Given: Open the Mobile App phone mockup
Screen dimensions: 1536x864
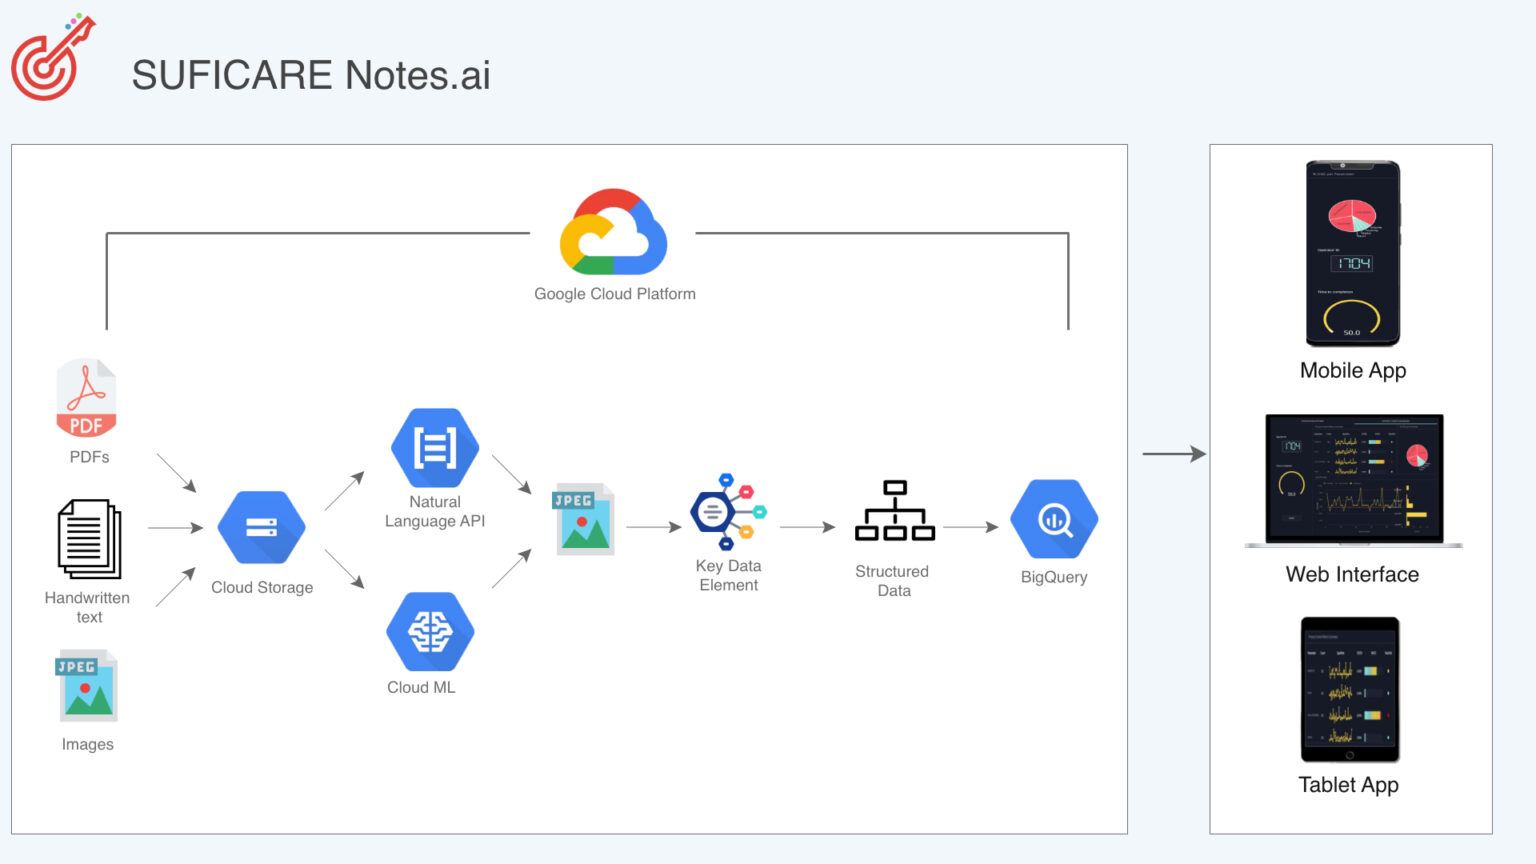Looking at the screenshot, I should point(1353,253).
